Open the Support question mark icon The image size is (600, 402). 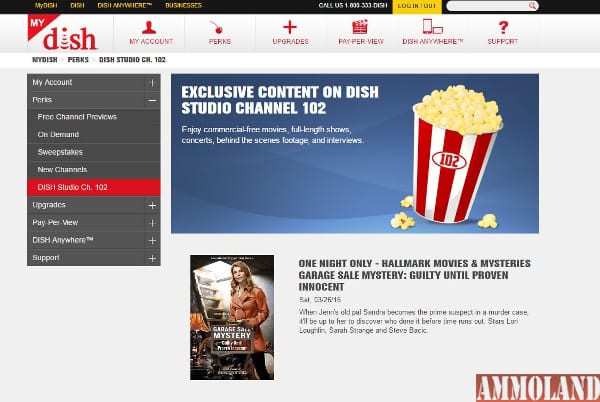coord(502,27)
